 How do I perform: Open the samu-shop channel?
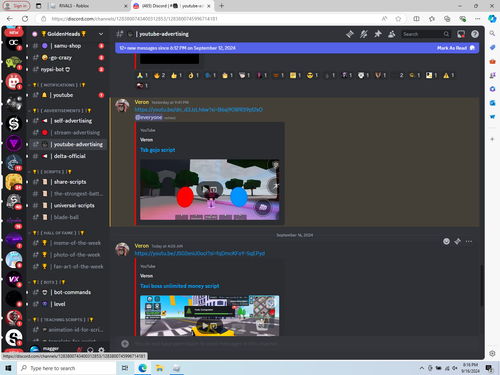click(x=68, y=46)
